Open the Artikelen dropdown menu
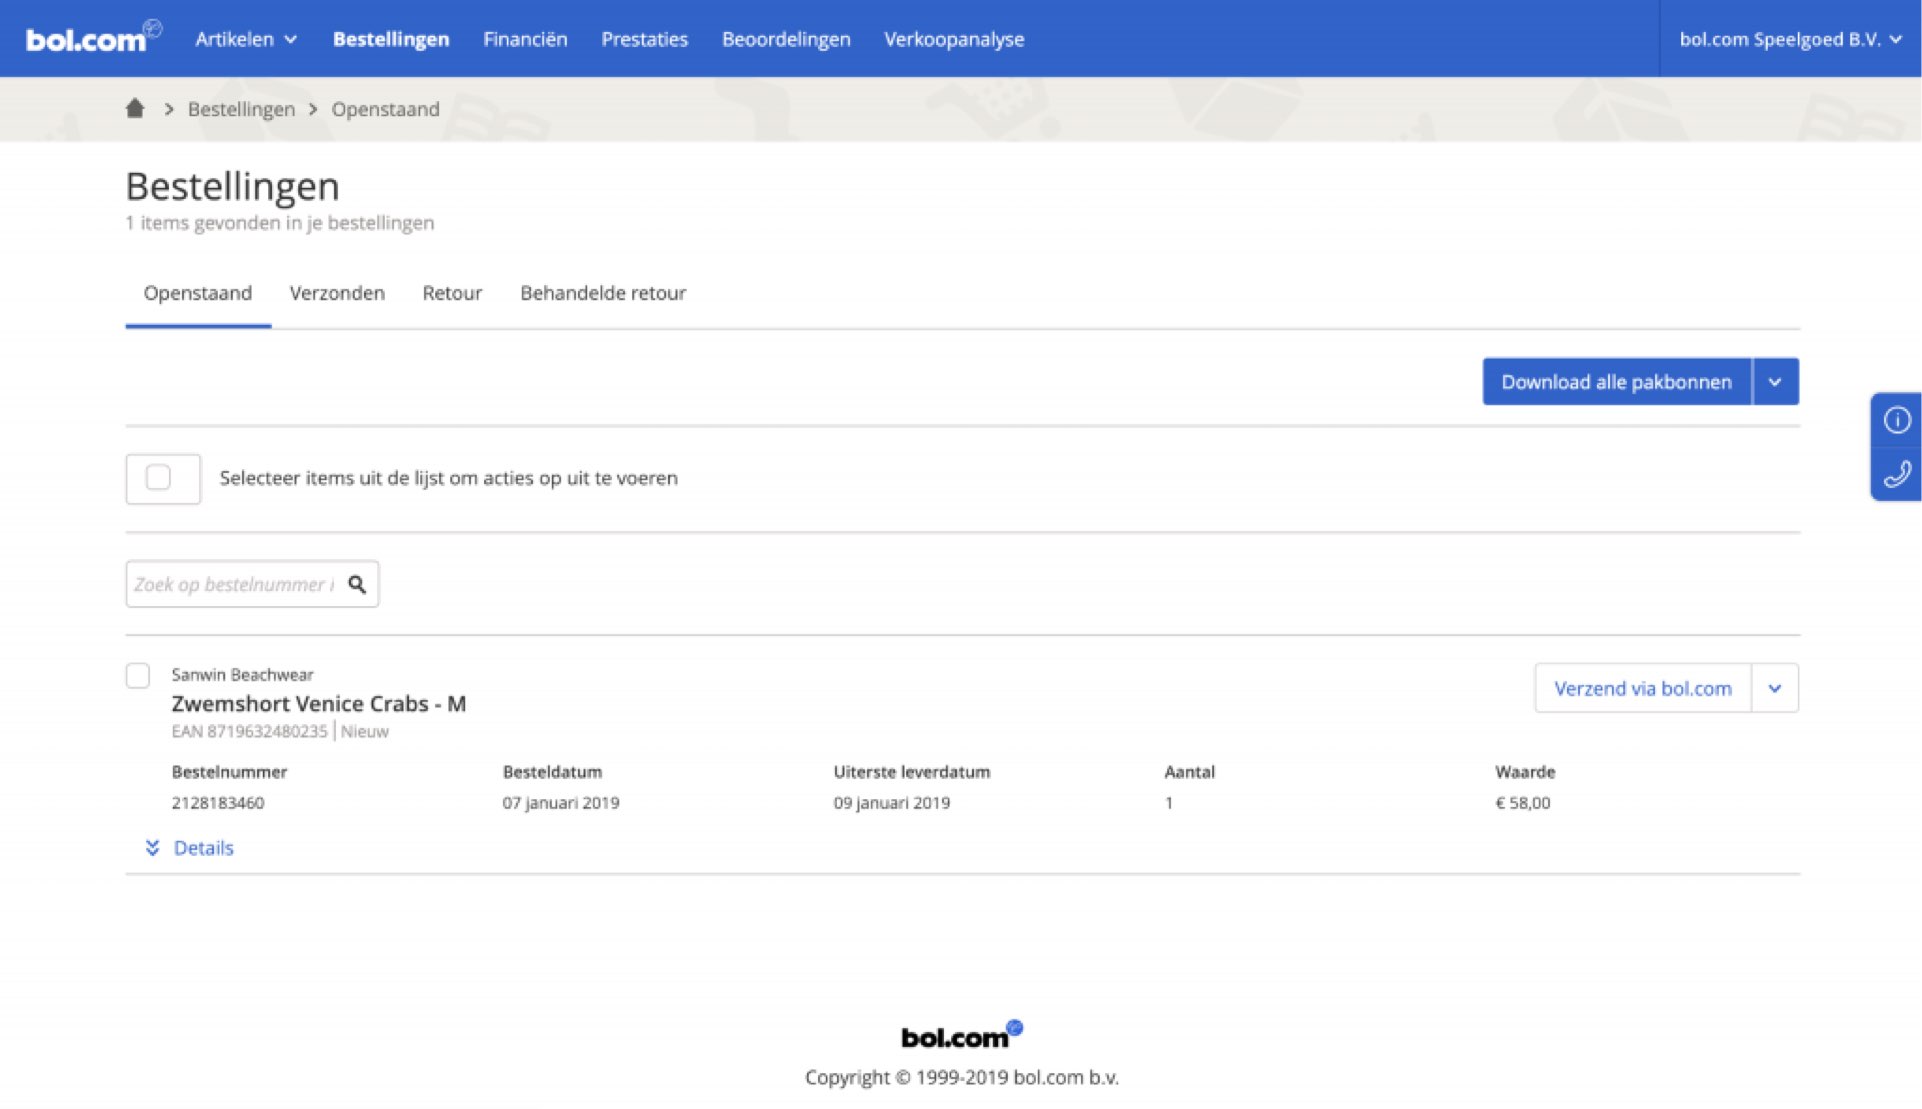 (x=246, y=39)
